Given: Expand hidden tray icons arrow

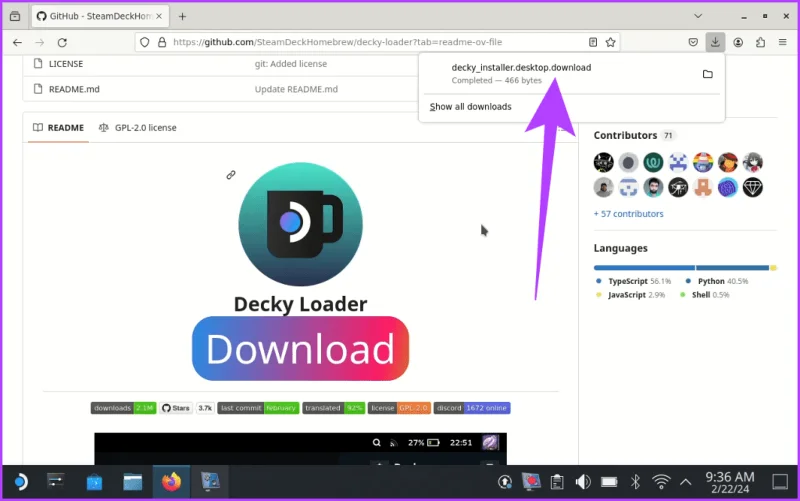Looking at the screenshot, I should point(686,482).
